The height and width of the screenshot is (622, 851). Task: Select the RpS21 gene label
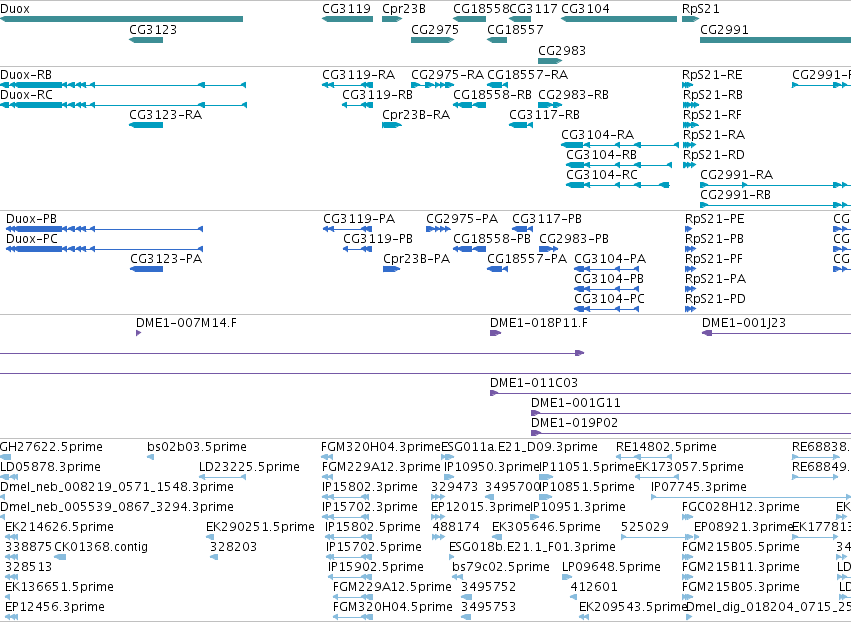pyautogui.click(x=701, y=9)
